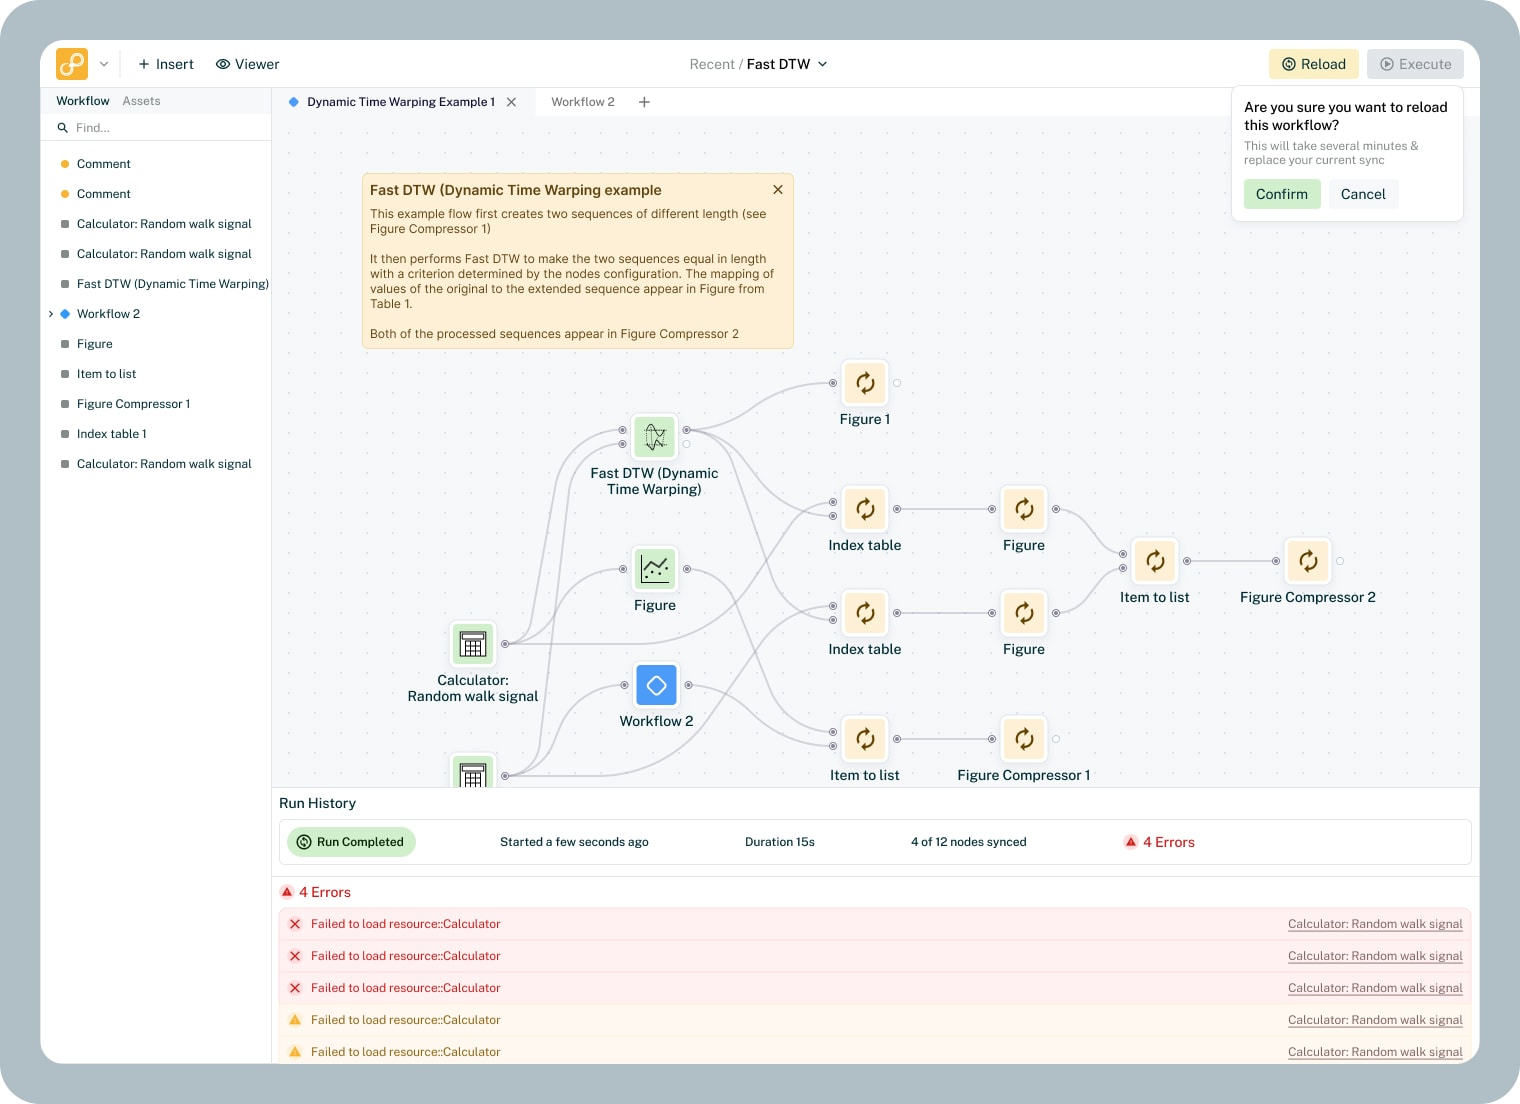
Task: Click the Execute button
Action: coord(1415,64)
